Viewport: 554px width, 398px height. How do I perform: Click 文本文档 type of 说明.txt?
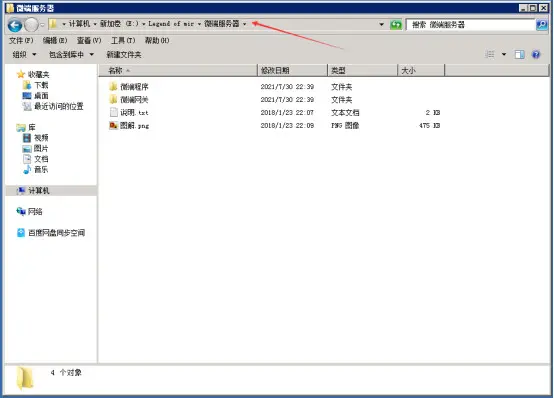(345, 113)
